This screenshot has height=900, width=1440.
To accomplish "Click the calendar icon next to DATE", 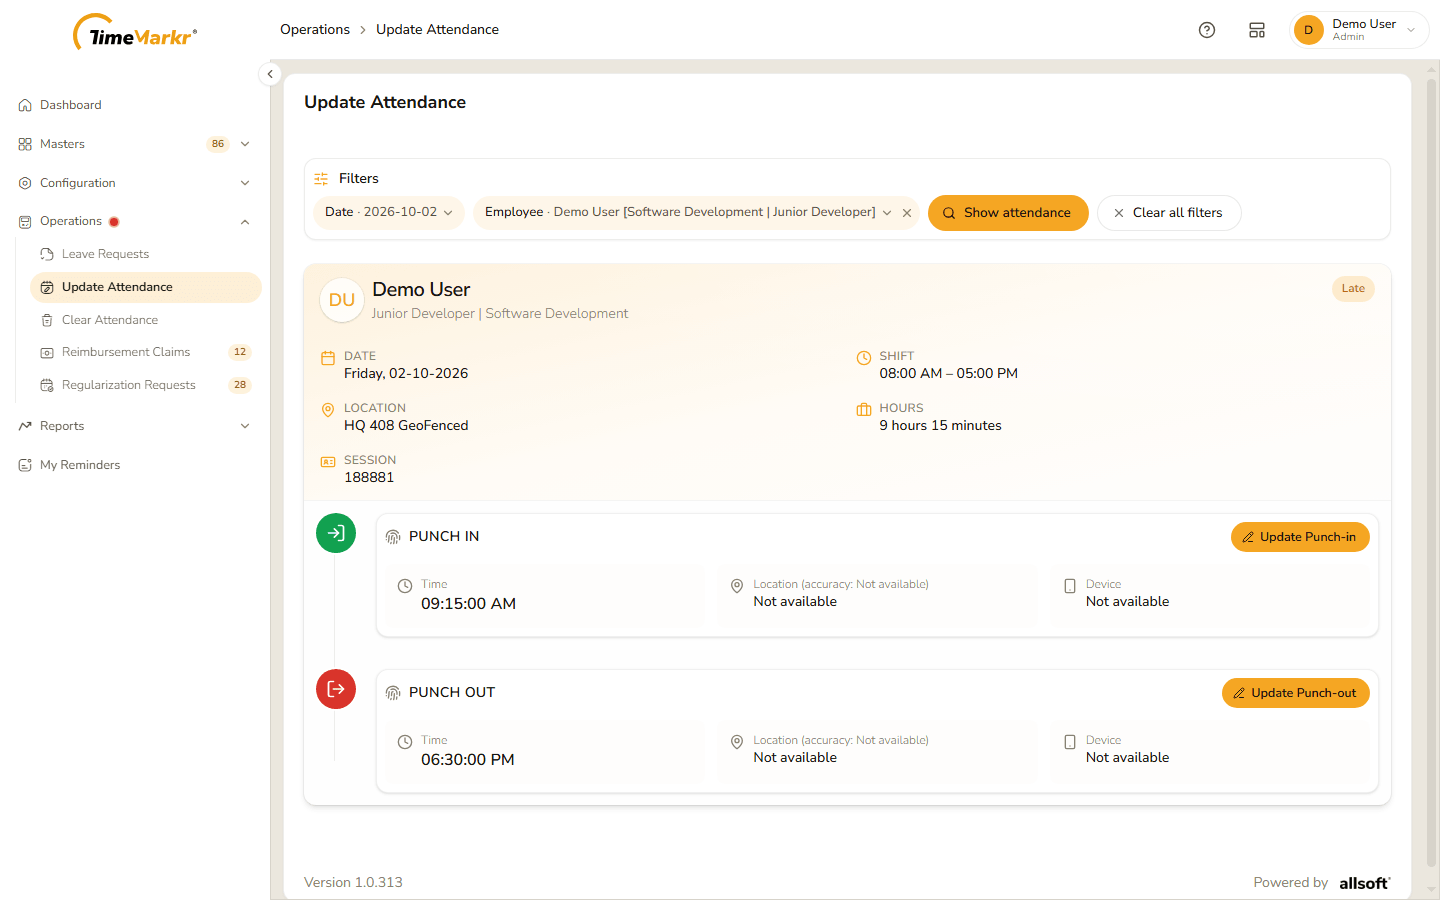I will pos(328,358).
